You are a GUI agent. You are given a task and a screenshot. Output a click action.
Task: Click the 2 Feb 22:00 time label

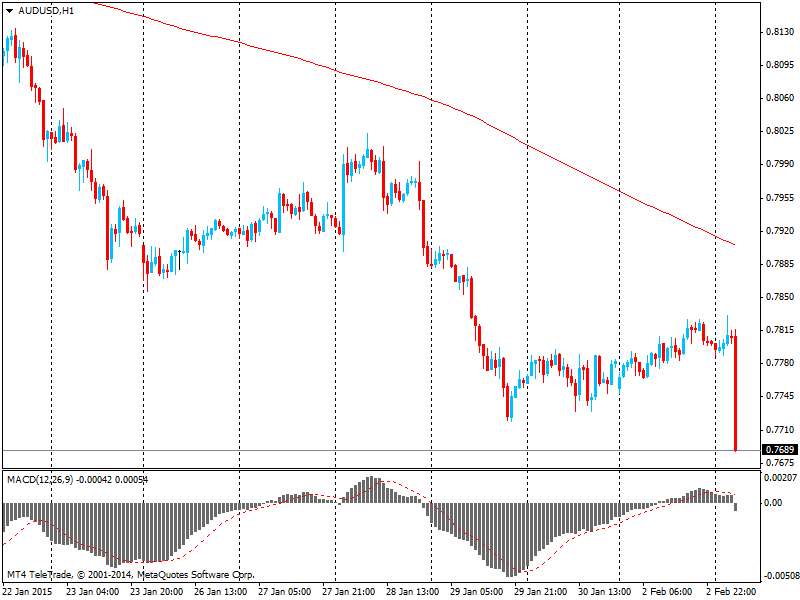pyautogui.click(x=734, y=591)
